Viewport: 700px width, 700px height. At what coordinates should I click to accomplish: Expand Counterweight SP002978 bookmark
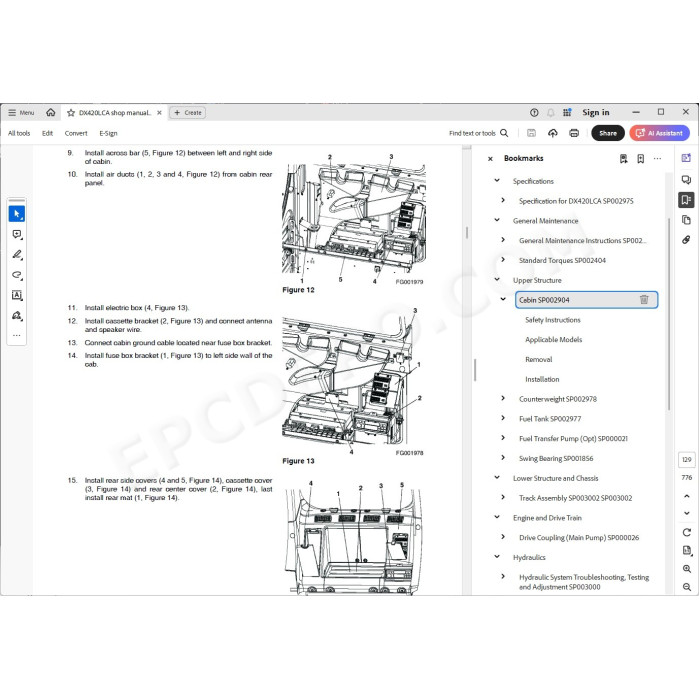503,398
